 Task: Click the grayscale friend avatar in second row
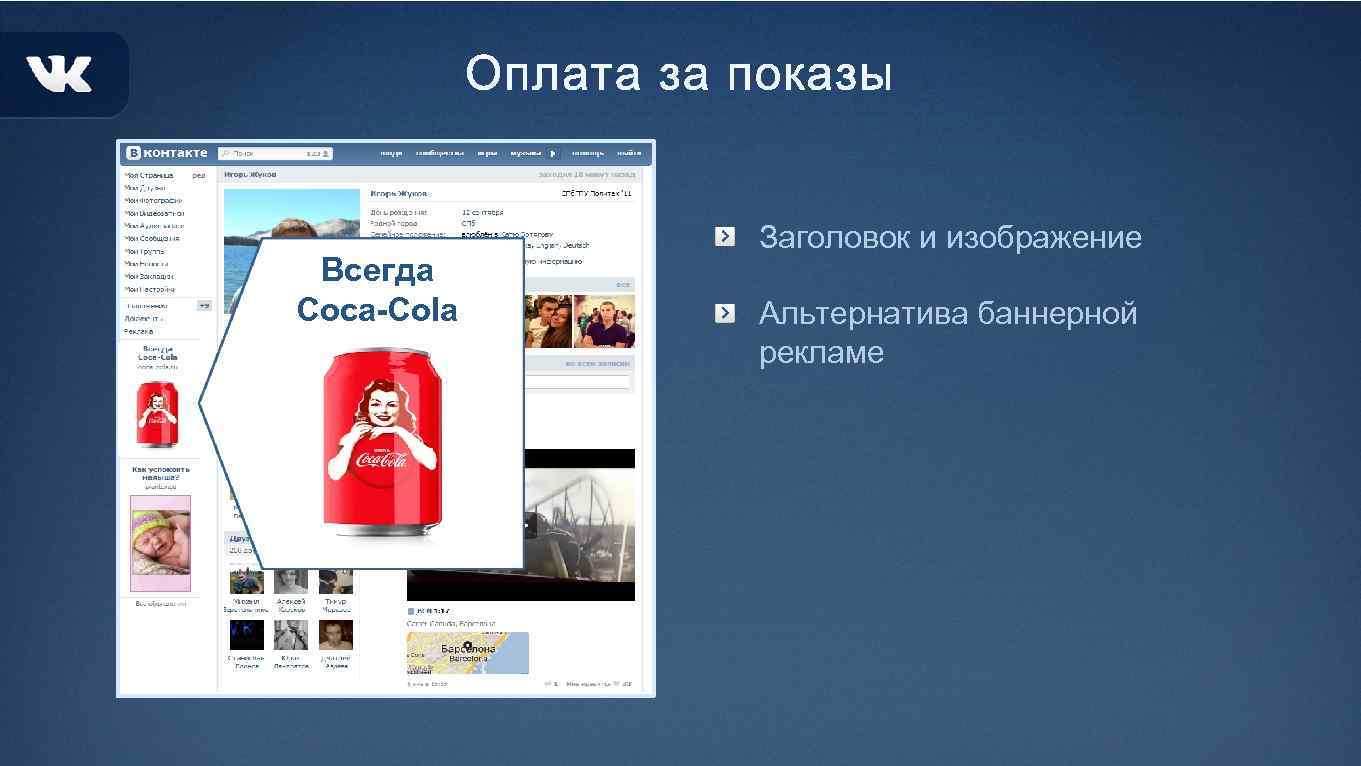291,635
